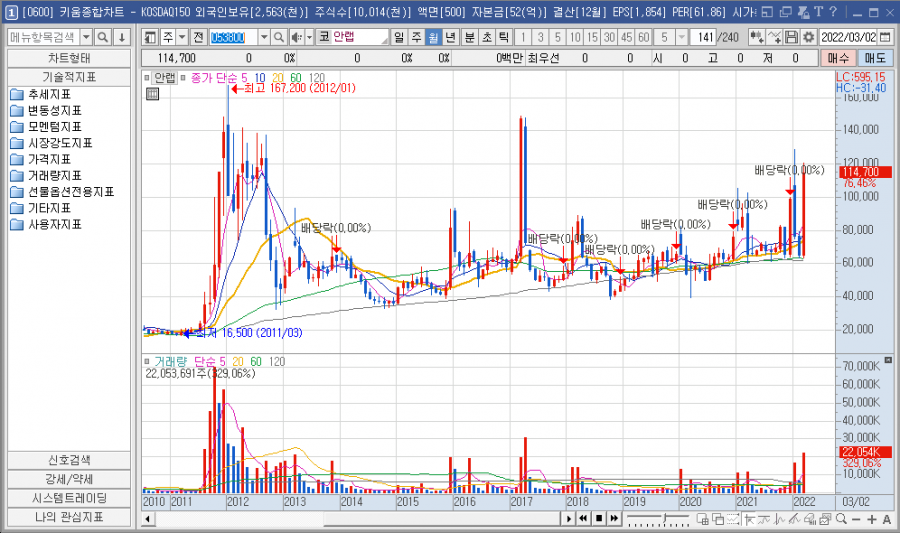Click the overlapping windows icon in bottom toolbar

pos(717,519)
